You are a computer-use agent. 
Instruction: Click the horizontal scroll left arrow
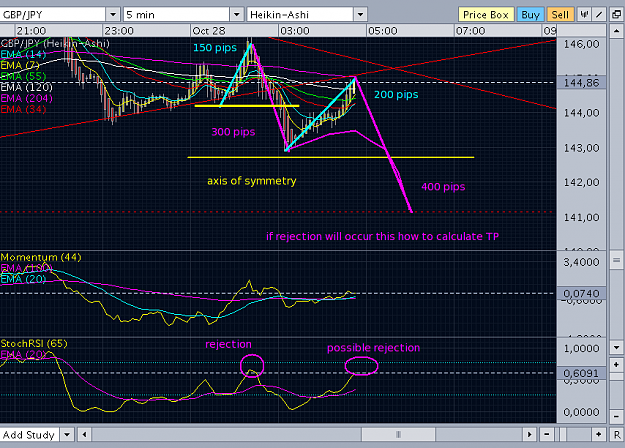[84, 434]
